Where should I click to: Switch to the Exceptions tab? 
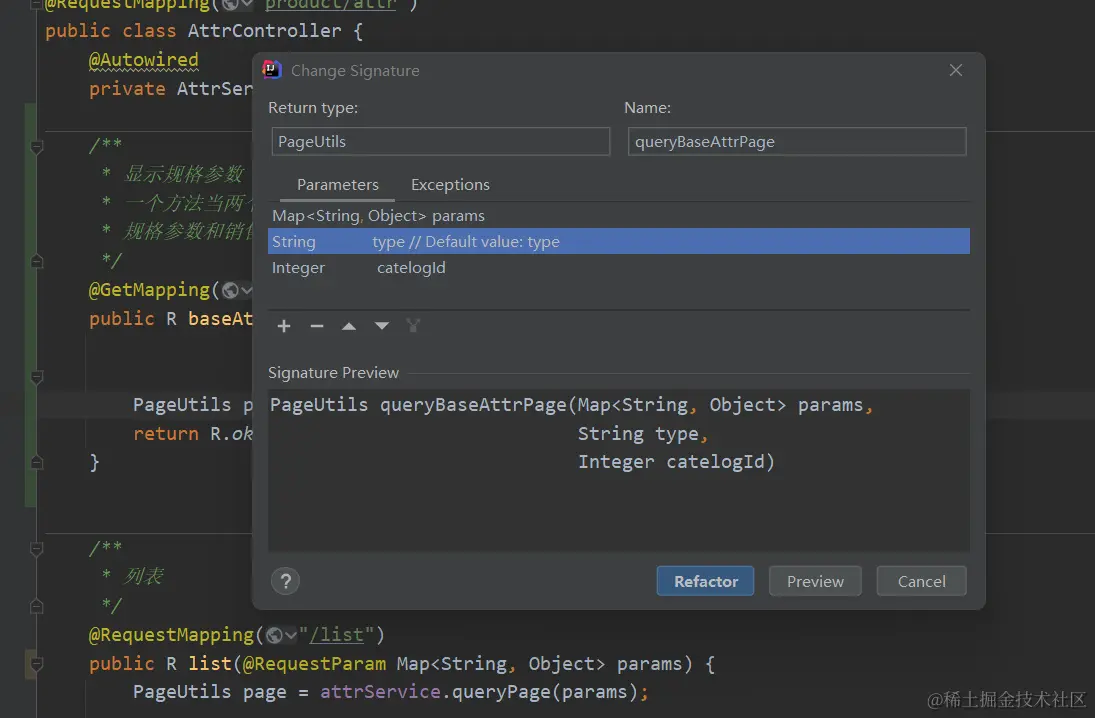point(450,184)
